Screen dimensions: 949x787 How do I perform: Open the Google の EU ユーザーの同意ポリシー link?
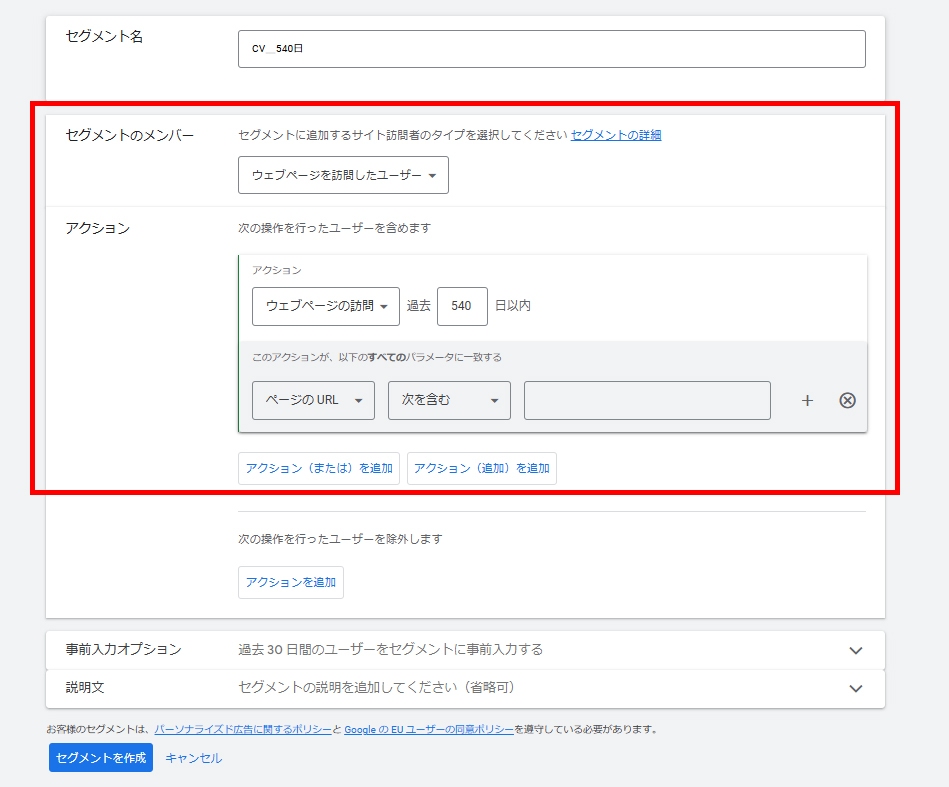click(429, 730)
